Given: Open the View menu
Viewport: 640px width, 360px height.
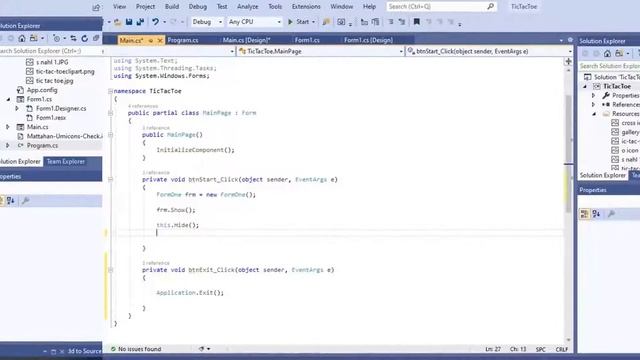Looking at the screenshot, I should click(x=119, y=7).
